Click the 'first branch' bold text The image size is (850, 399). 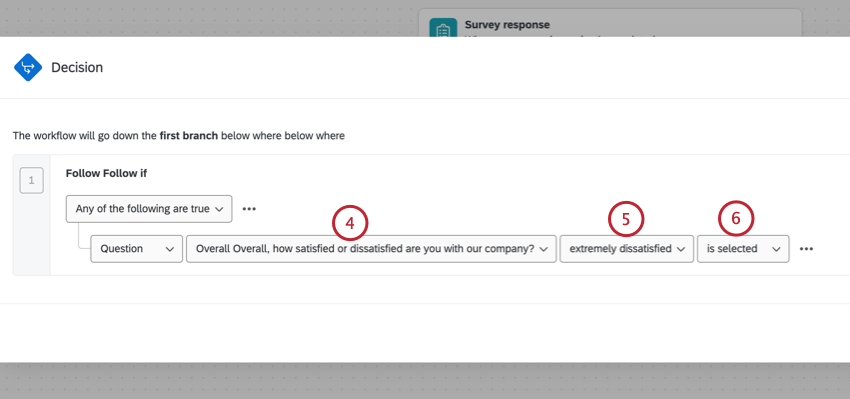click(189, 136)
